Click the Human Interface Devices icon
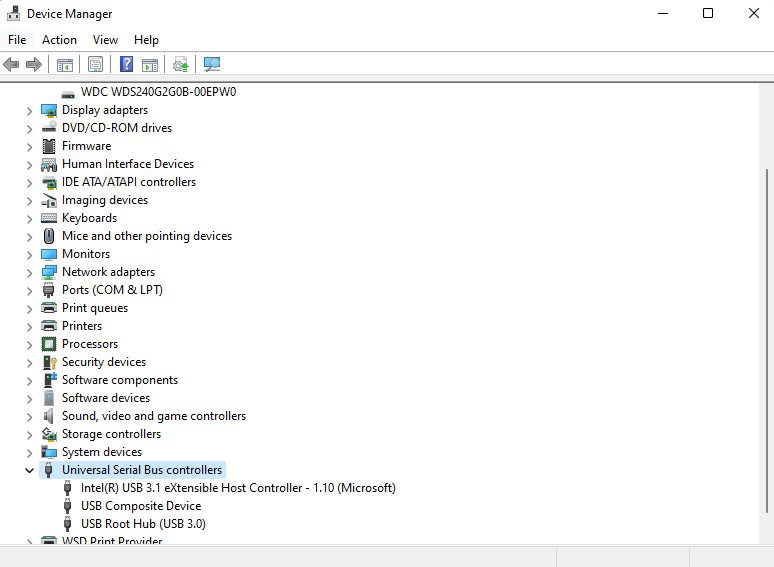 pos(49,164)
